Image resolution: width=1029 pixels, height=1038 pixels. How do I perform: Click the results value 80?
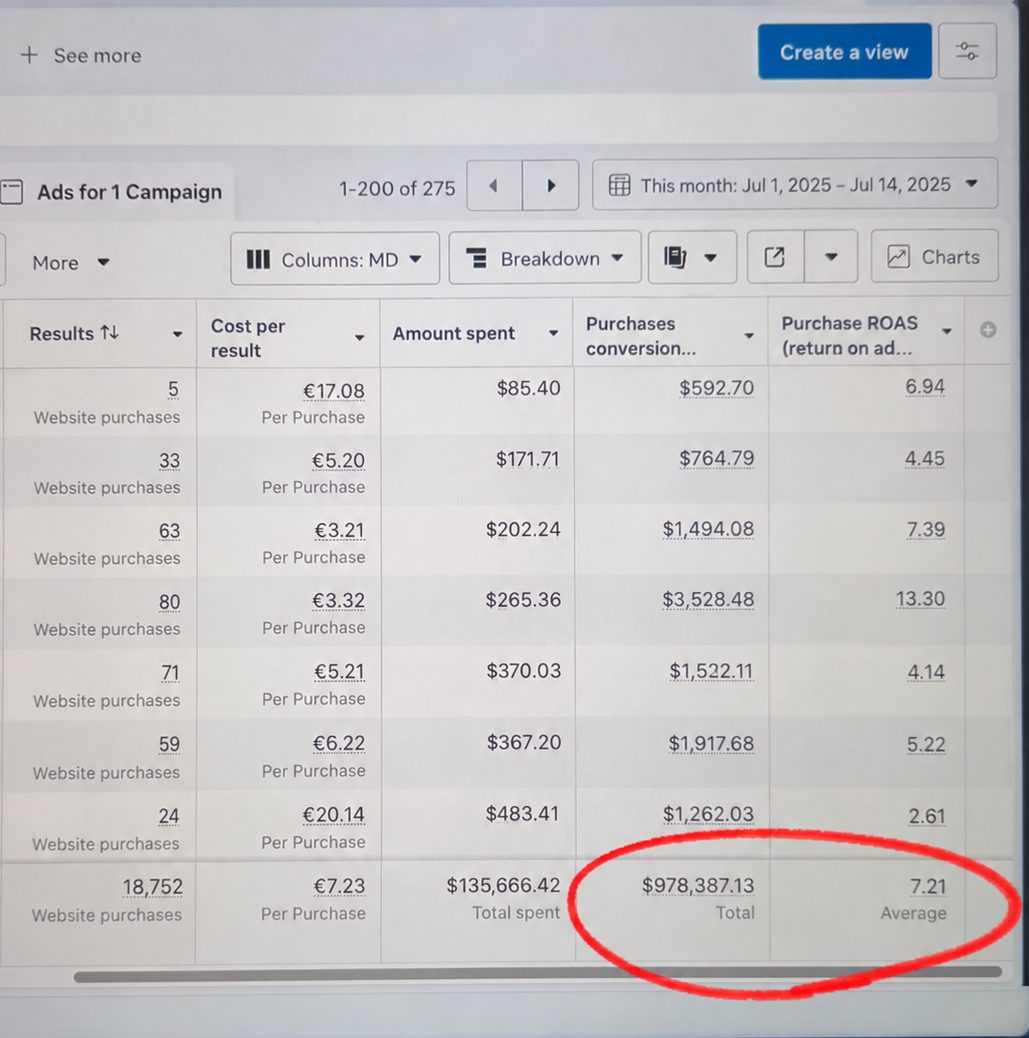pyautogui.click(x=170, y=602)
